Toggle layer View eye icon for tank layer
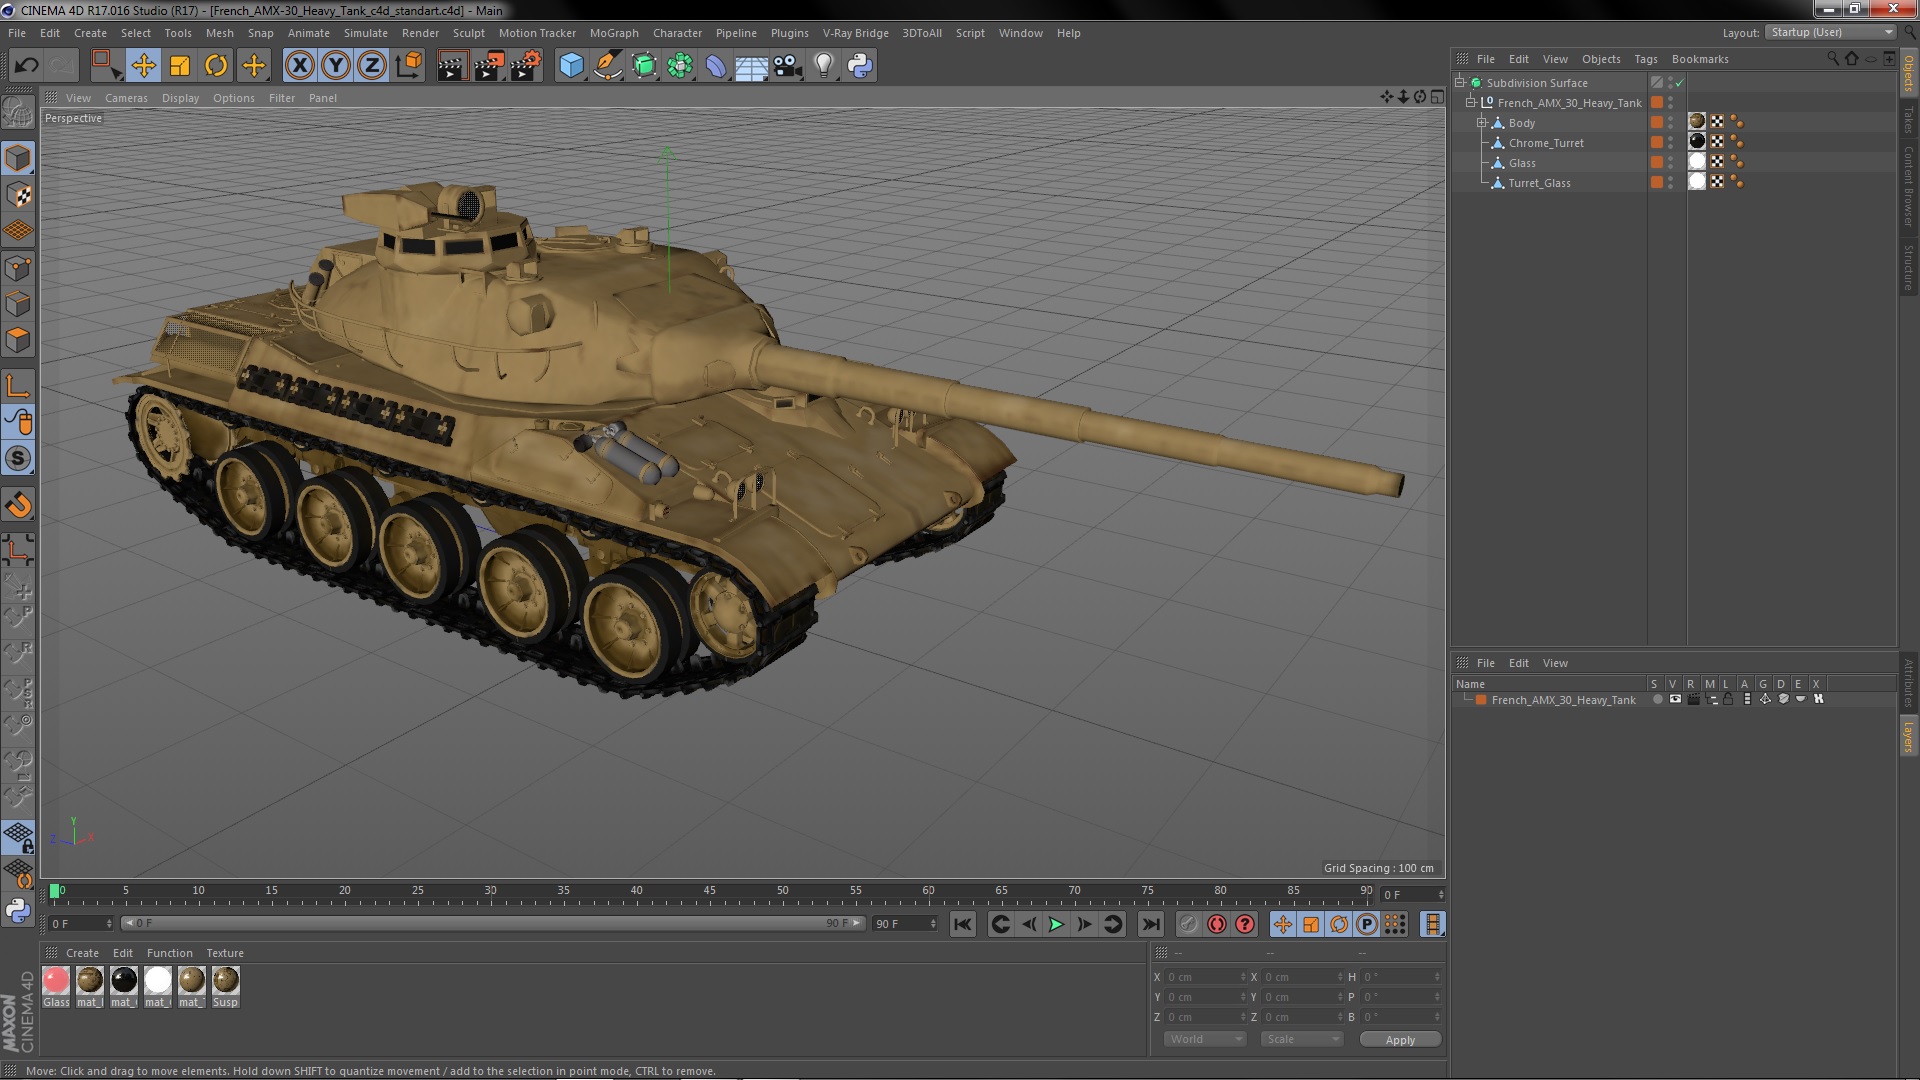 (1675, 700)
